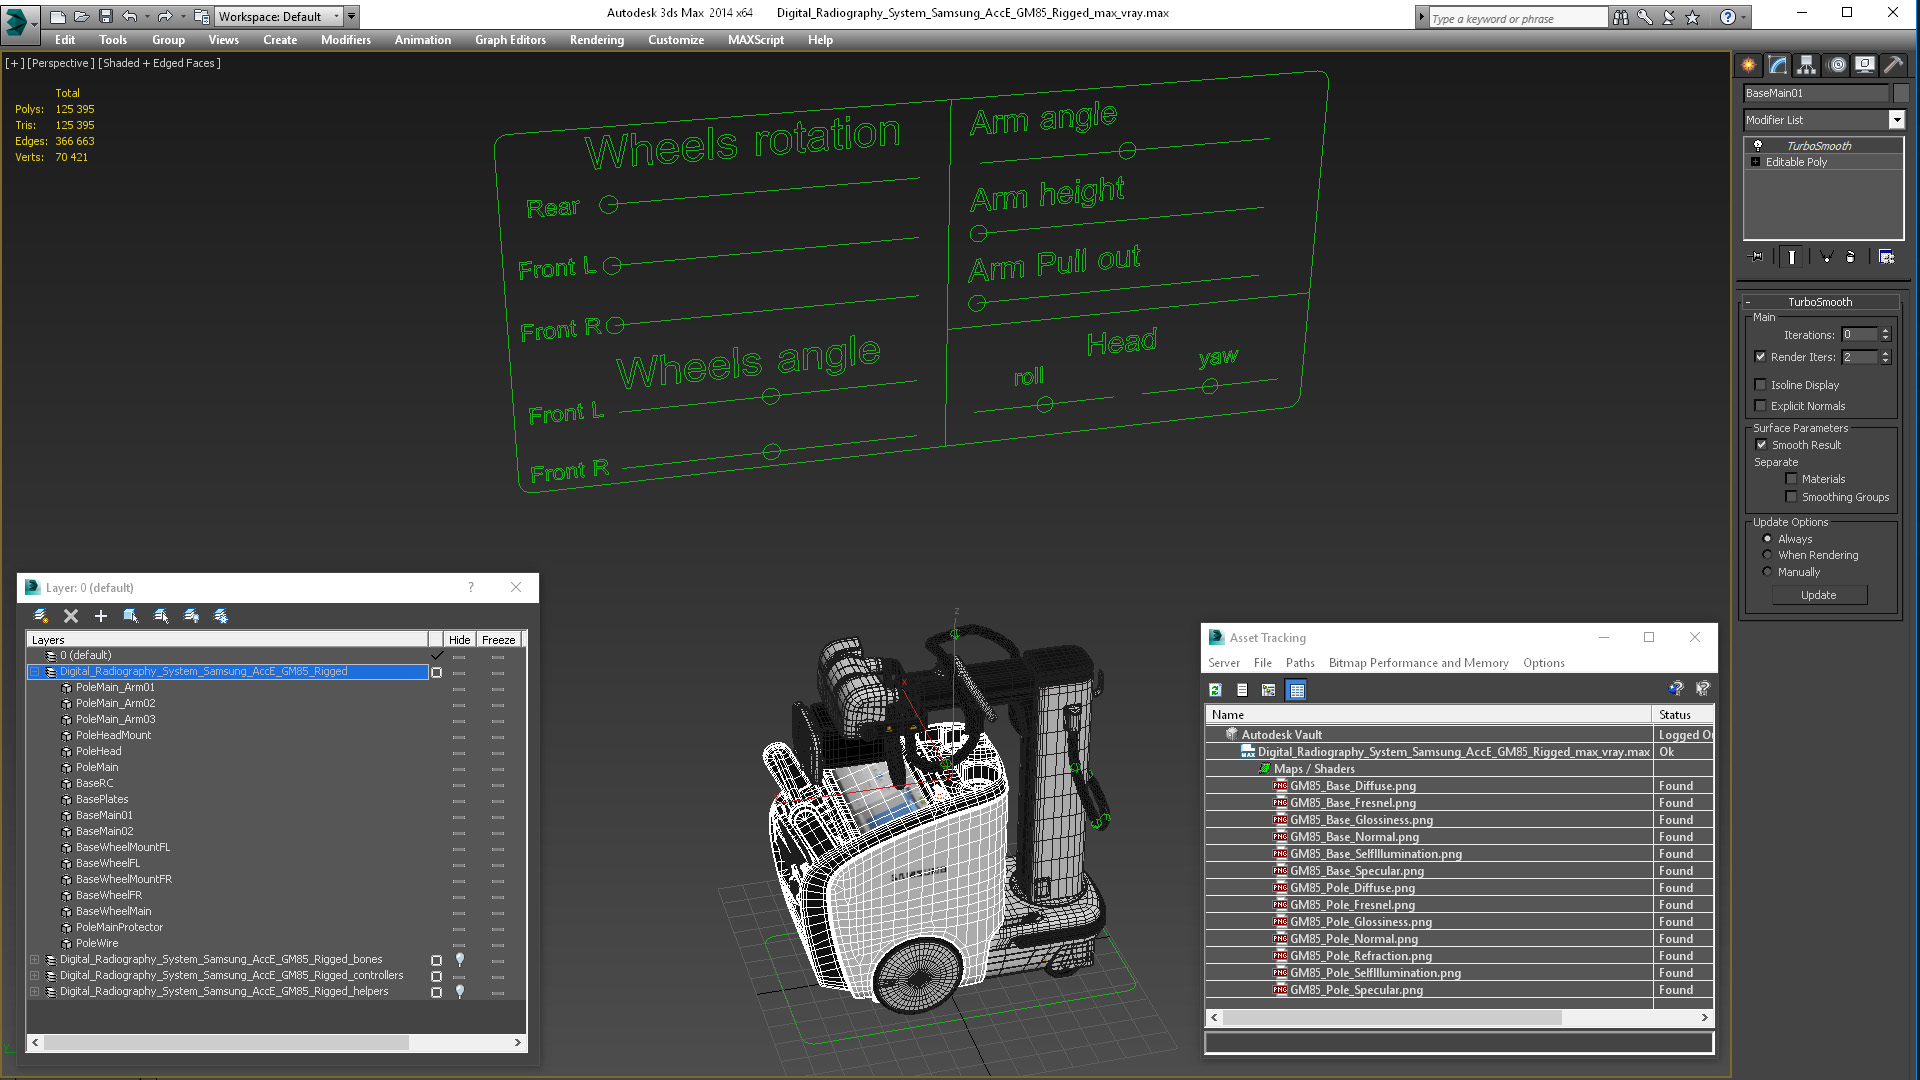Expand the Rigged_helpers layer

pos(35,992)
